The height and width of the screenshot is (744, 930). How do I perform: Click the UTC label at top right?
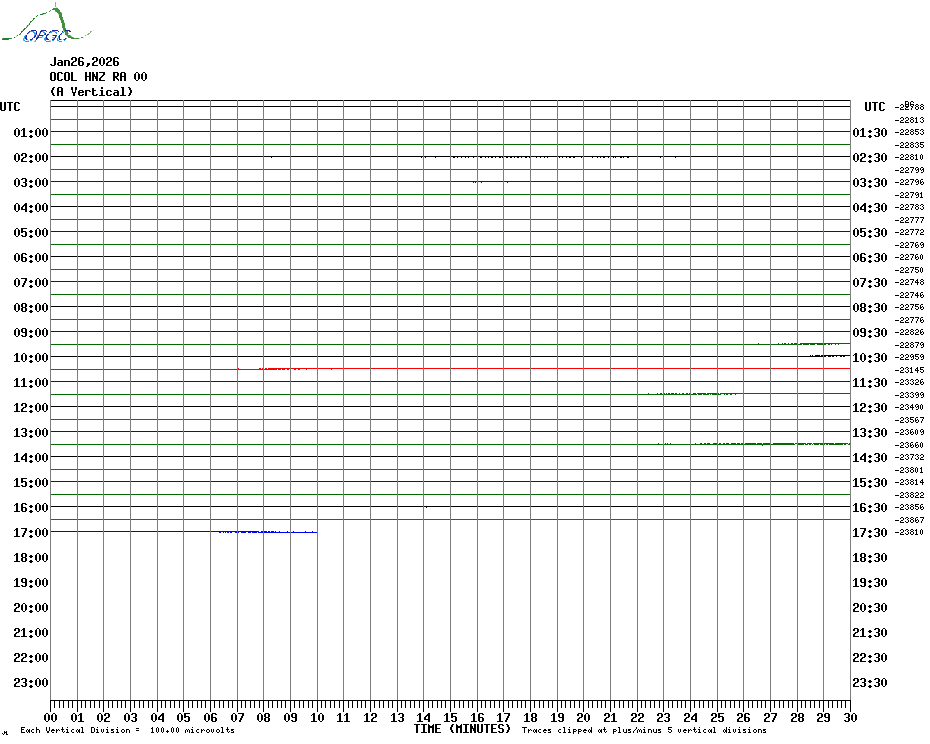[x=875, y=107]
